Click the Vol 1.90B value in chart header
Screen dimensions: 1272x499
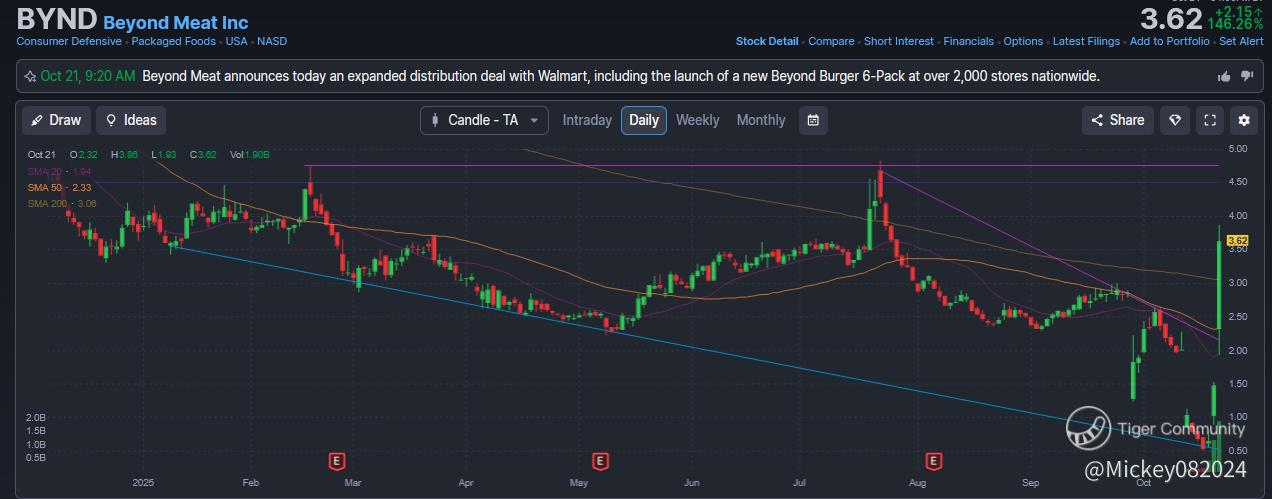(x=250, y=155)
